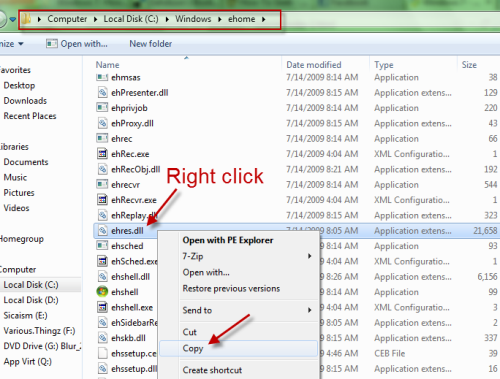Click the ehrecvr application icon
The image size is (500, 379).
click(x=102, y=184)
